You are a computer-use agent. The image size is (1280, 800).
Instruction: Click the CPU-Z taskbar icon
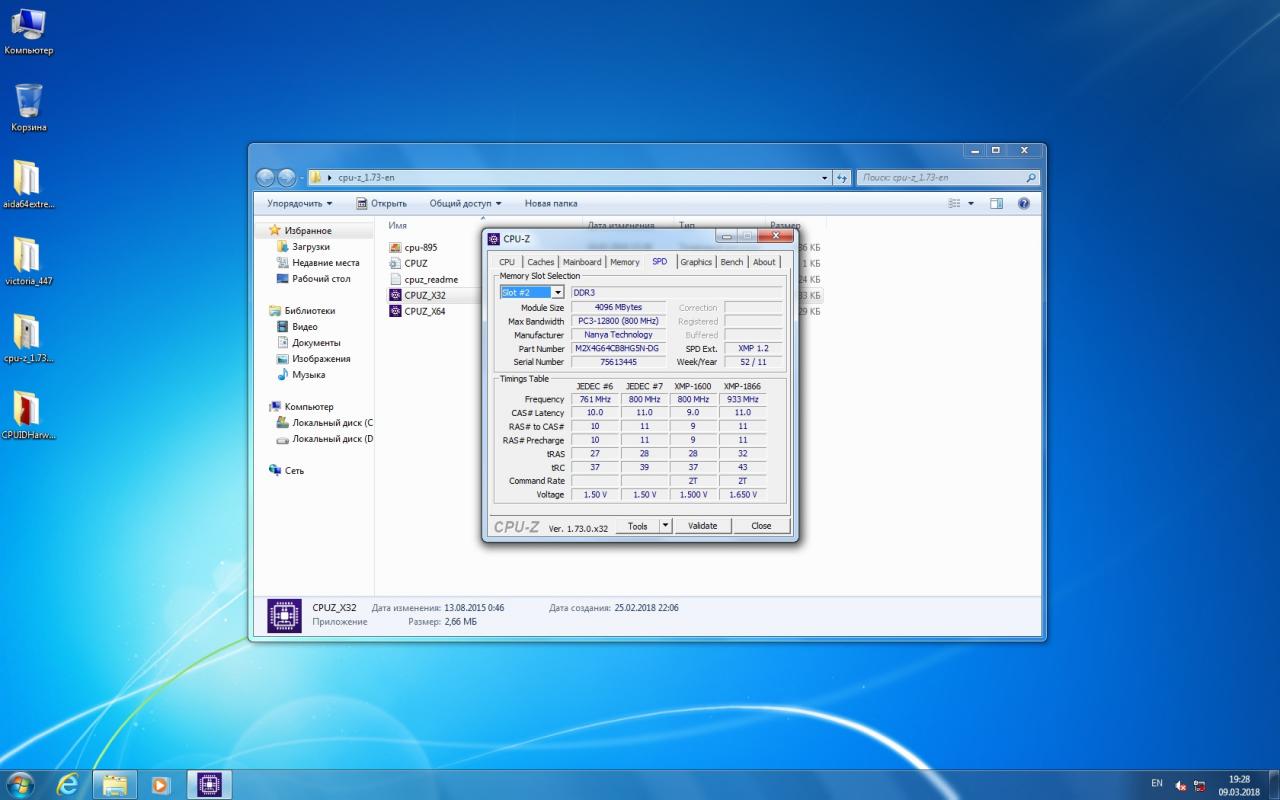[209, 784]
